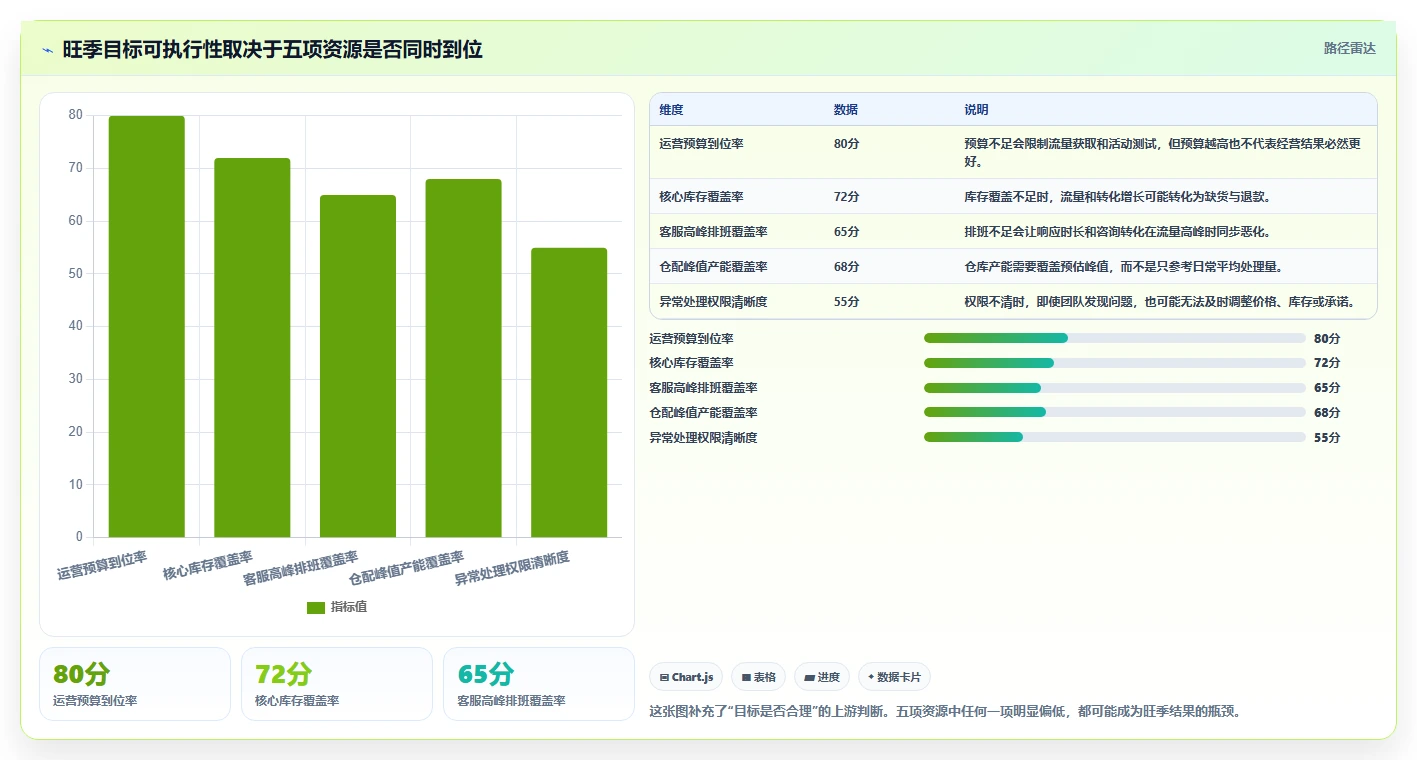
Task: Click the 客服高峰排班覆盖率 bar in the chart
Action: [x=358, y=366]
